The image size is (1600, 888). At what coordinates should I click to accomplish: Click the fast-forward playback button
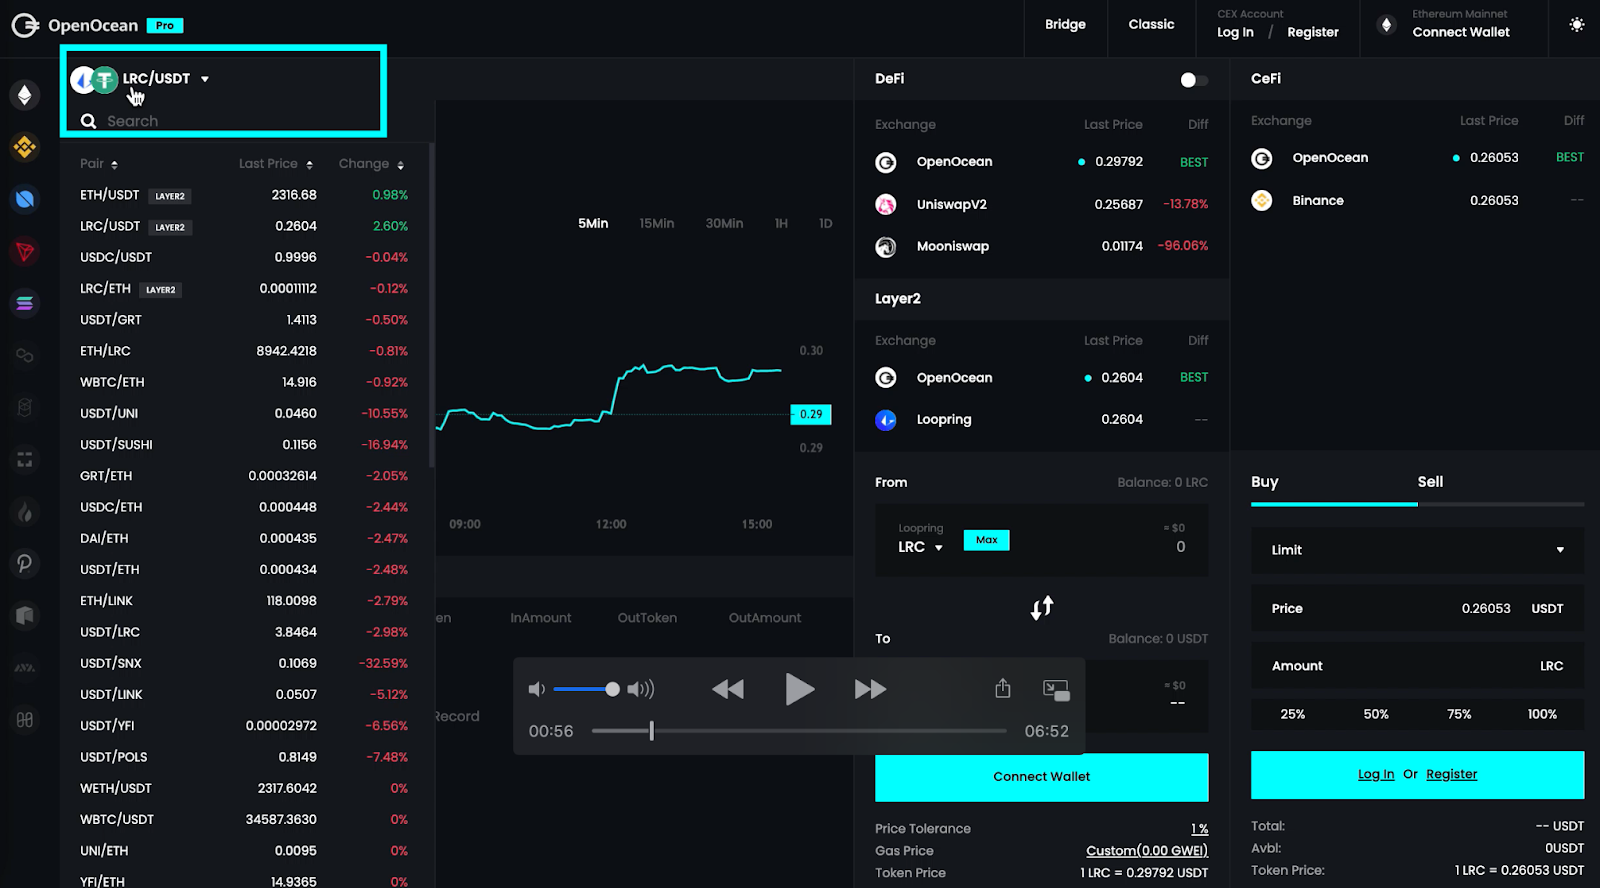pos(870,689)
